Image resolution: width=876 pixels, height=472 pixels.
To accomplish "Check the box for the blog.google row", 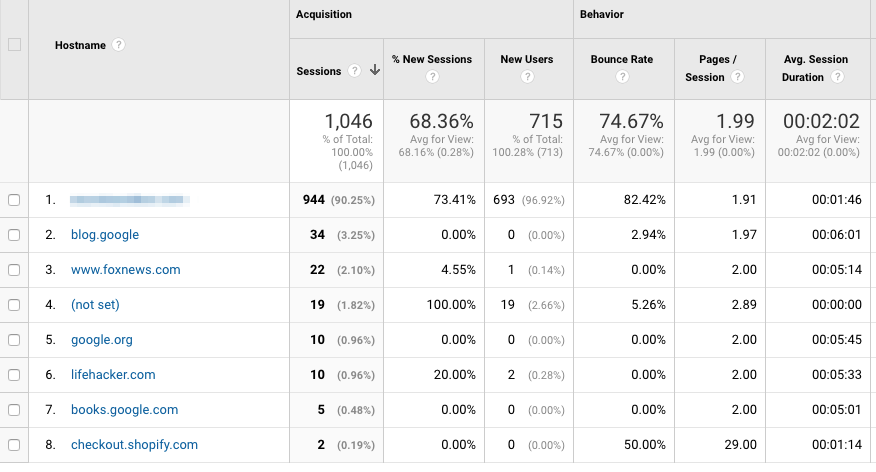I will [x=14, y=235].
